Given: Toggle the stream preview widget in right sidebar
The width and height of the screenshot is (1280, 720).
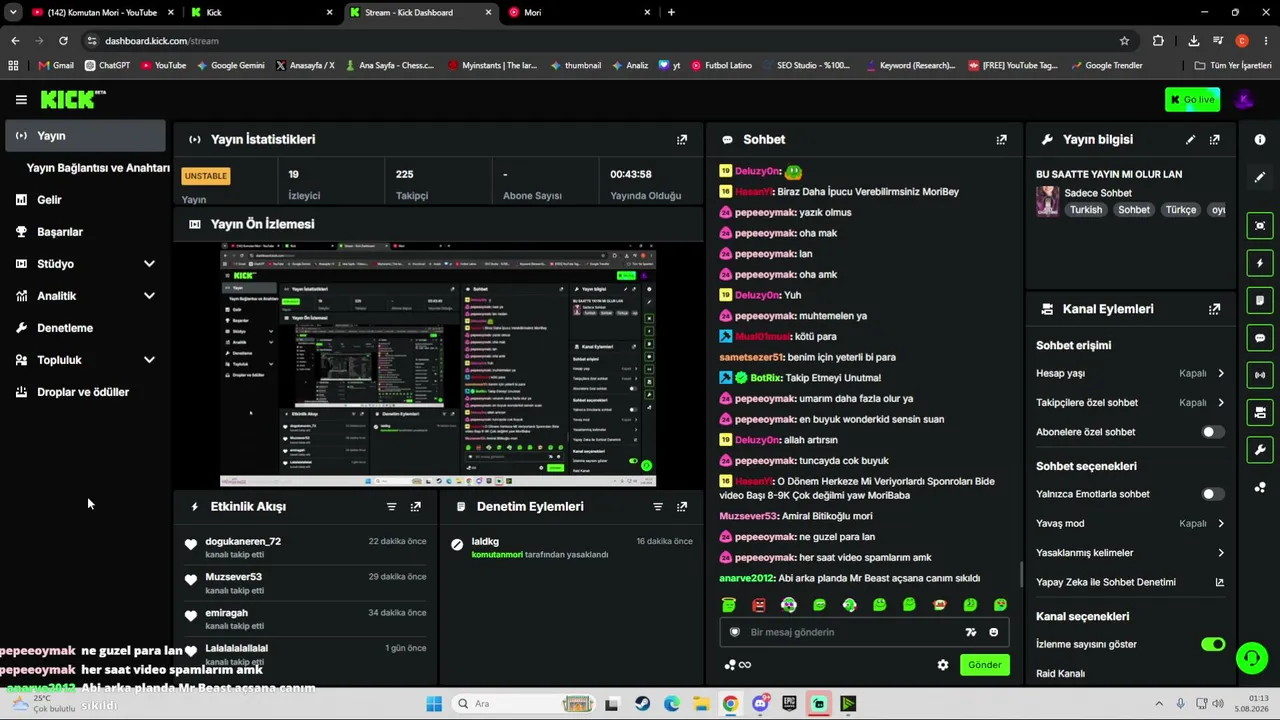Looking at the screenshot, I should pyautogui.click(x=1260, y=226).
